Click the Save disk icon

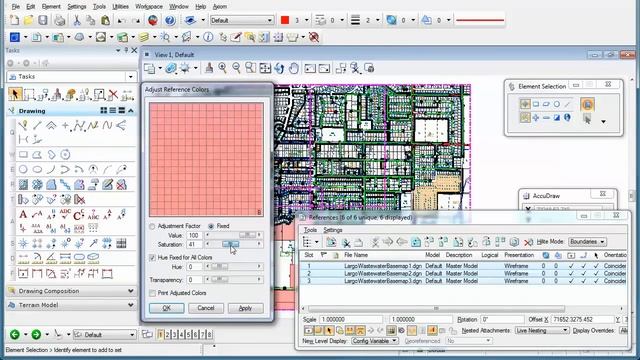point(42,20)
